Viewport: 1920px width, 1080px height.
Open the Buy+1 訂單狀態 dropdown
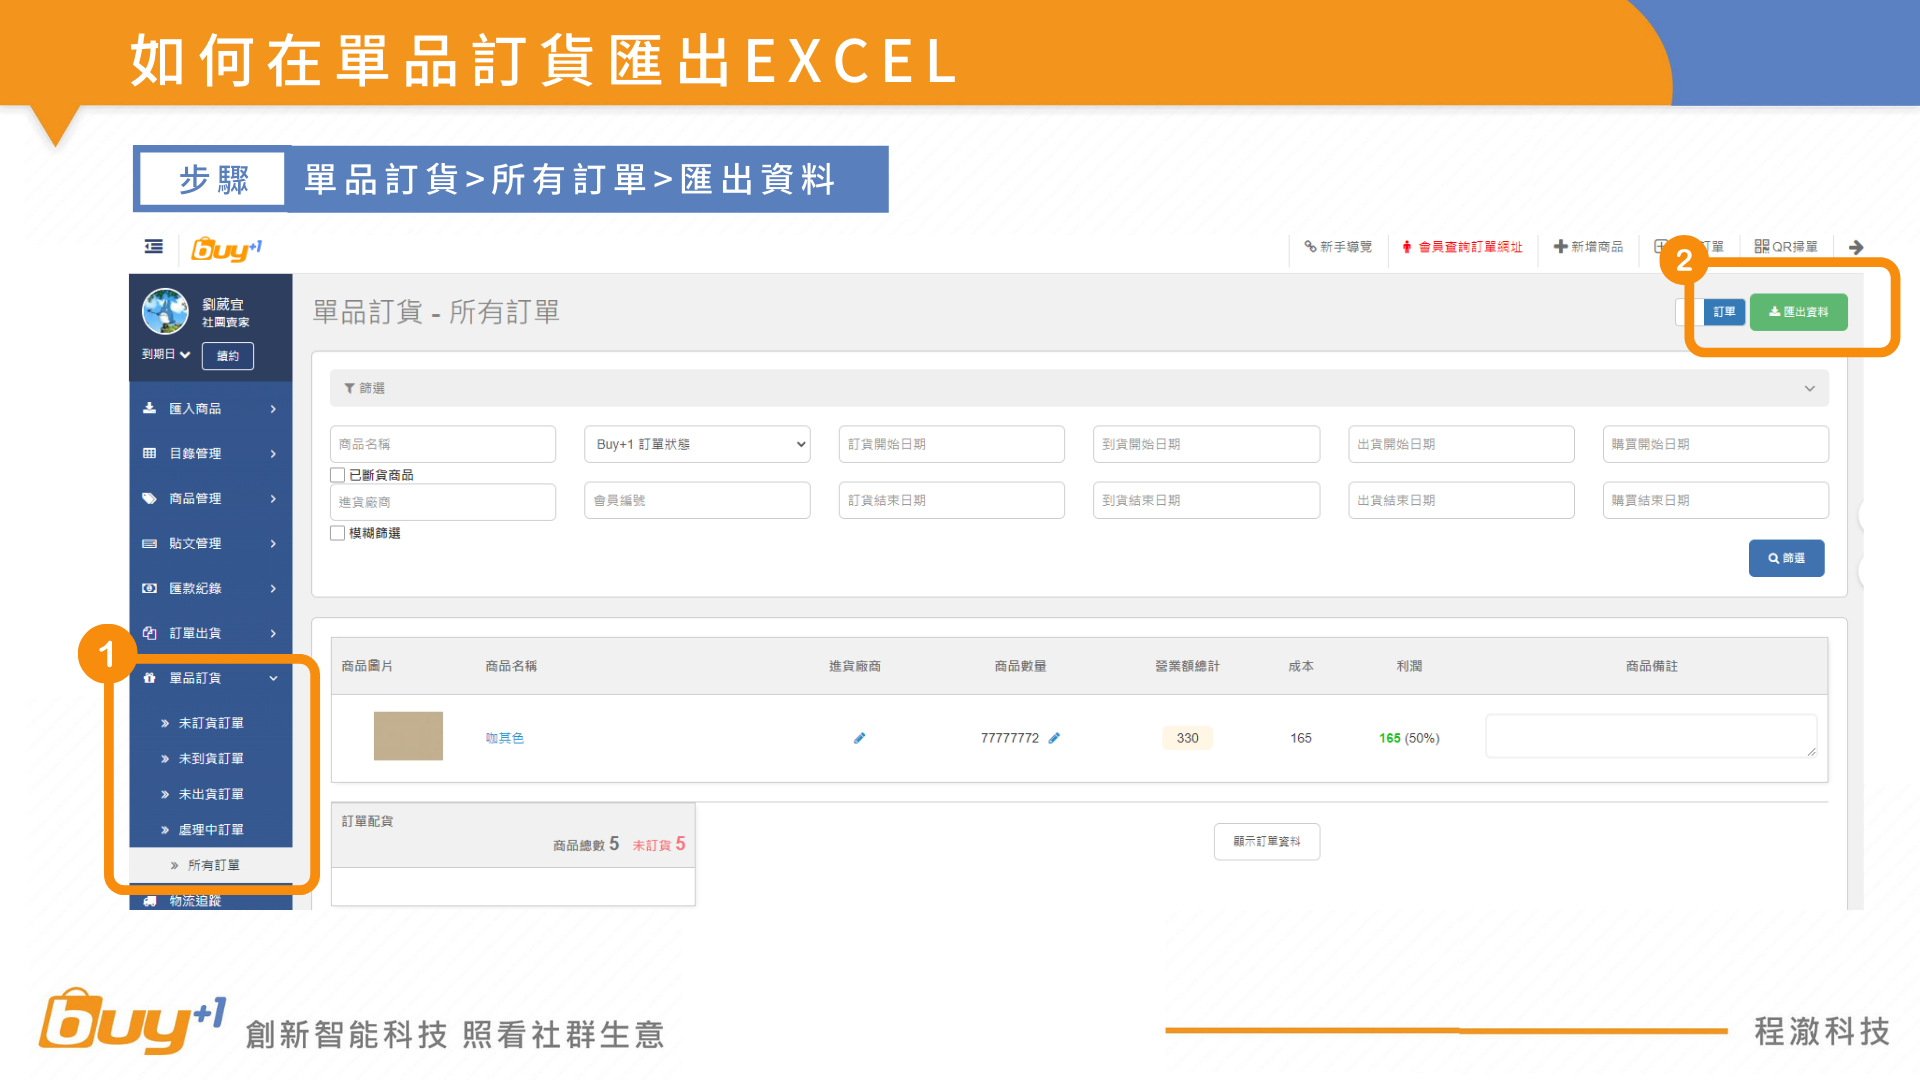click(697, 444)
